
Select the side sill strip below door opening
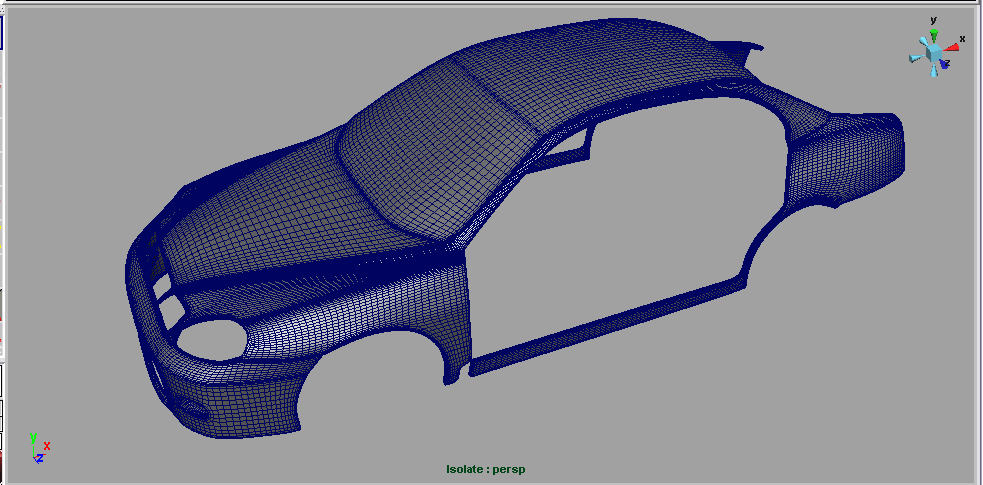point(608,326)
